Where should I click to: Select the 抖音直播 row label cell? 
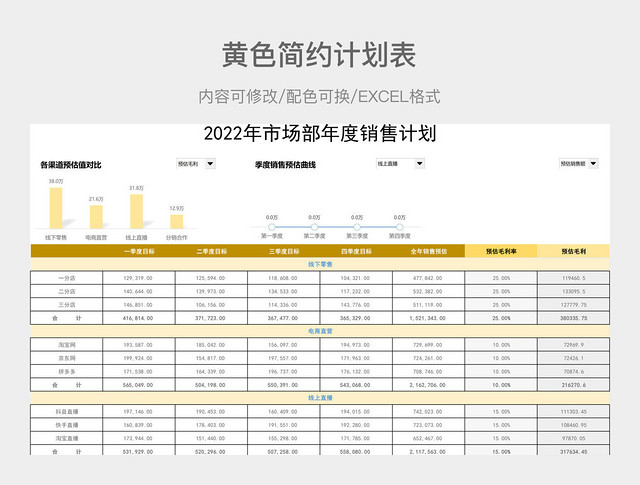pos(67,412)
